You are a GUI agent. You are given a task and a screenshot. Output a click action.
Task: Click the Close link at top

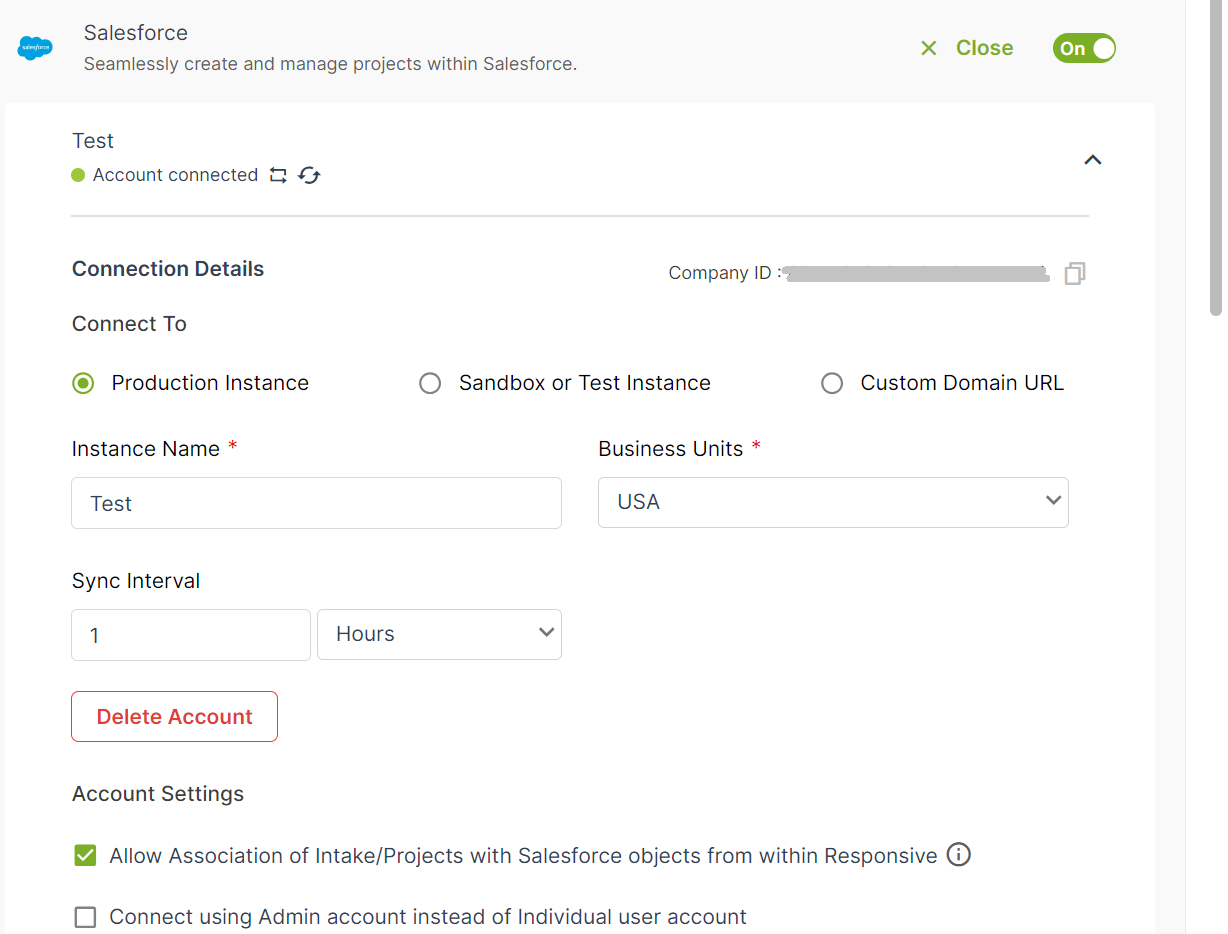[984, 48]
